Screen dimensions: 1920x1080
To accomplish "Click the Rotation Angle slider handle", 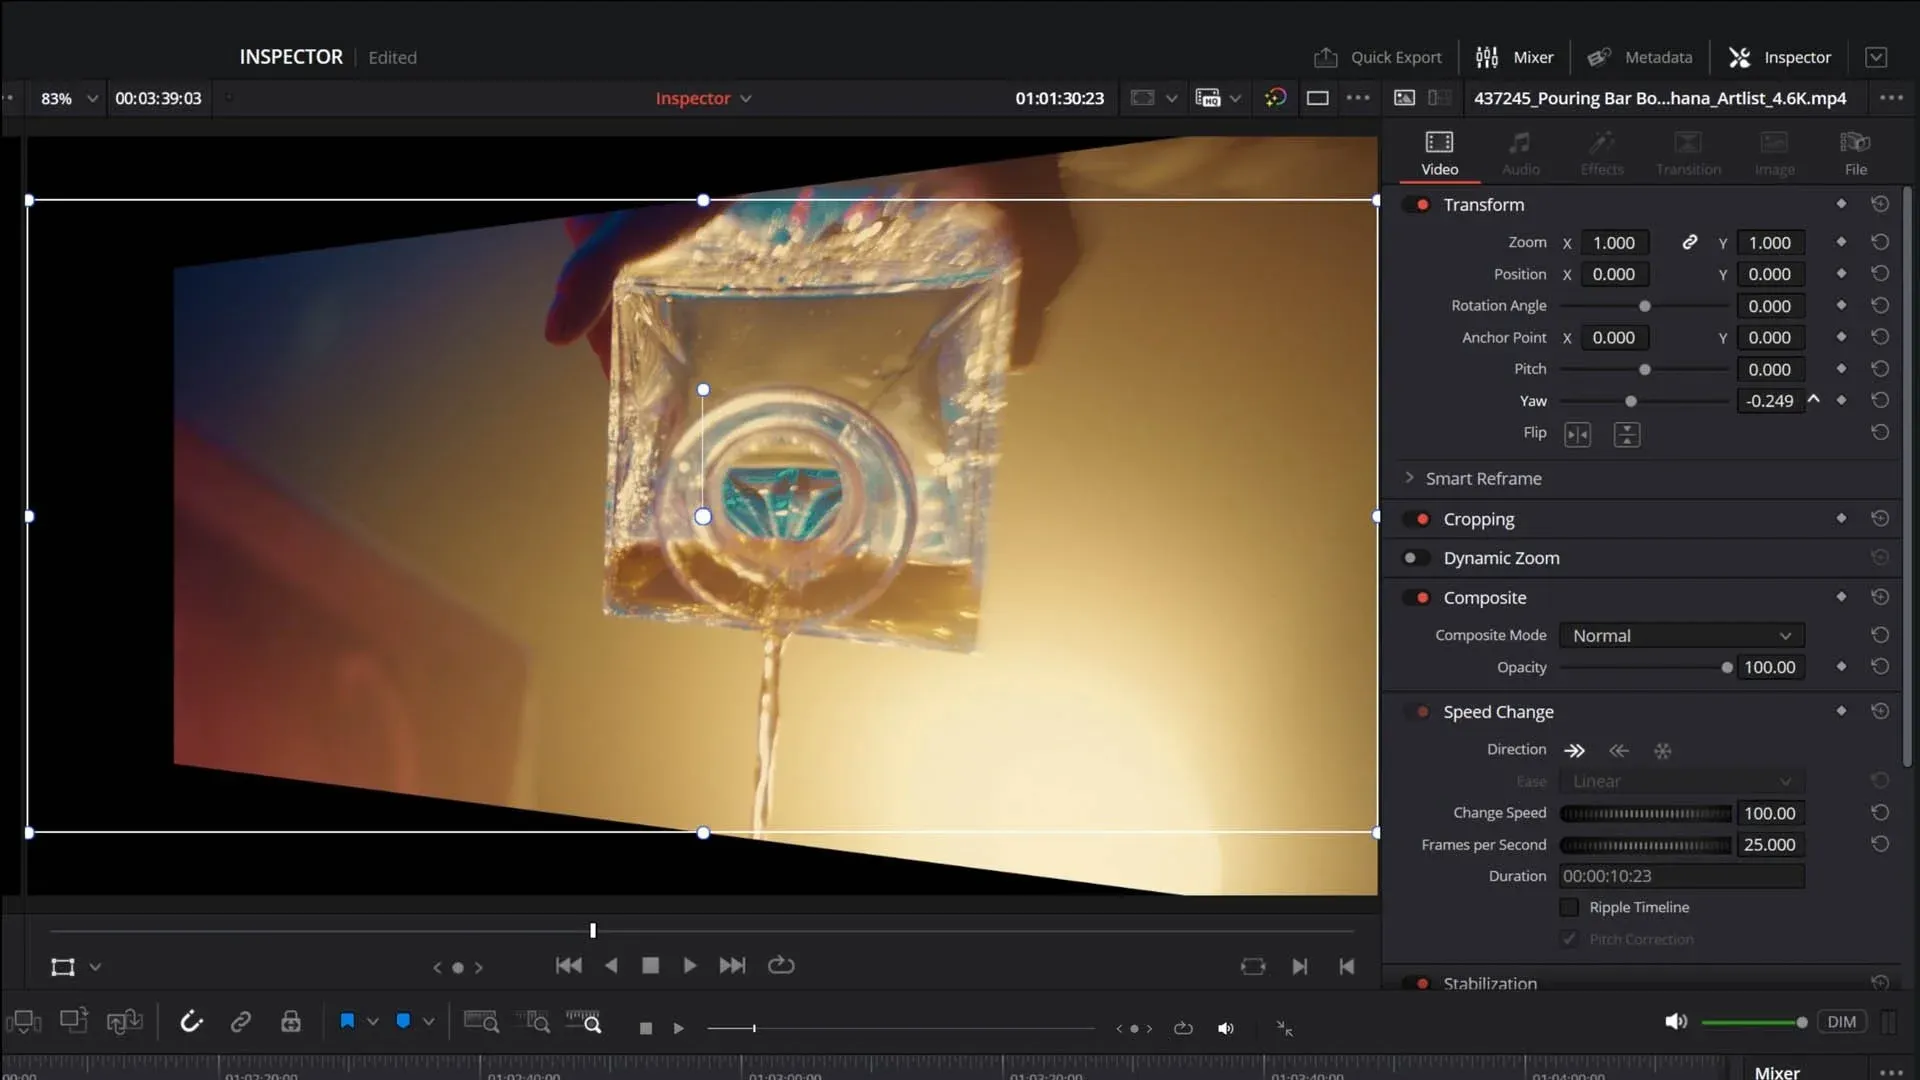I will [1644, 306].
